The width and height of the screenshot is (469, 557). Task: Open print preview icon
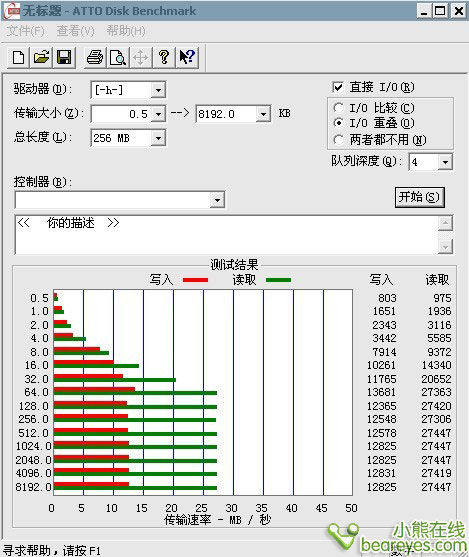(118, 57)
